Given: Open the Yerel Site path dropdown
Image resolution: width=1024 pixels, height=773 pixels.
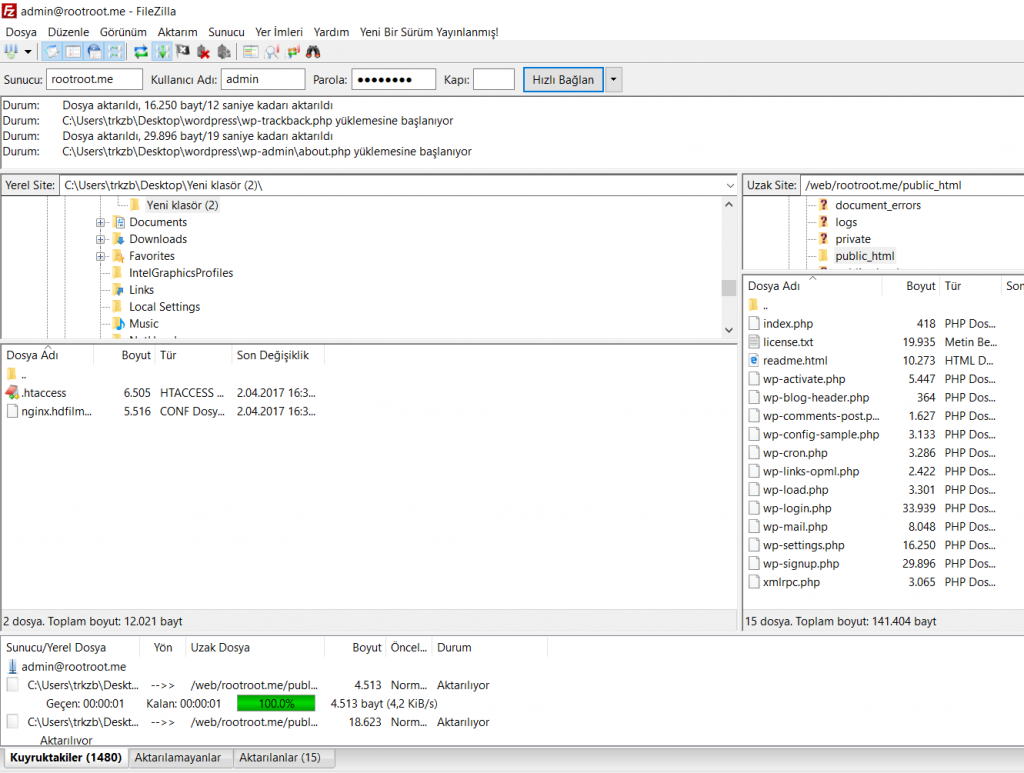Looking at the screenshot, I should [x=729, y=185].
